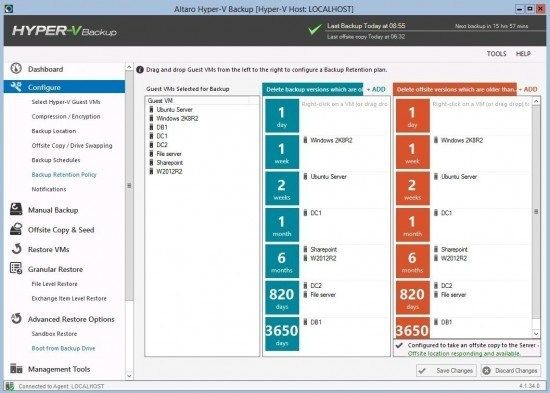Click offsite panel scroll down arrow

[x=536, y=333]
